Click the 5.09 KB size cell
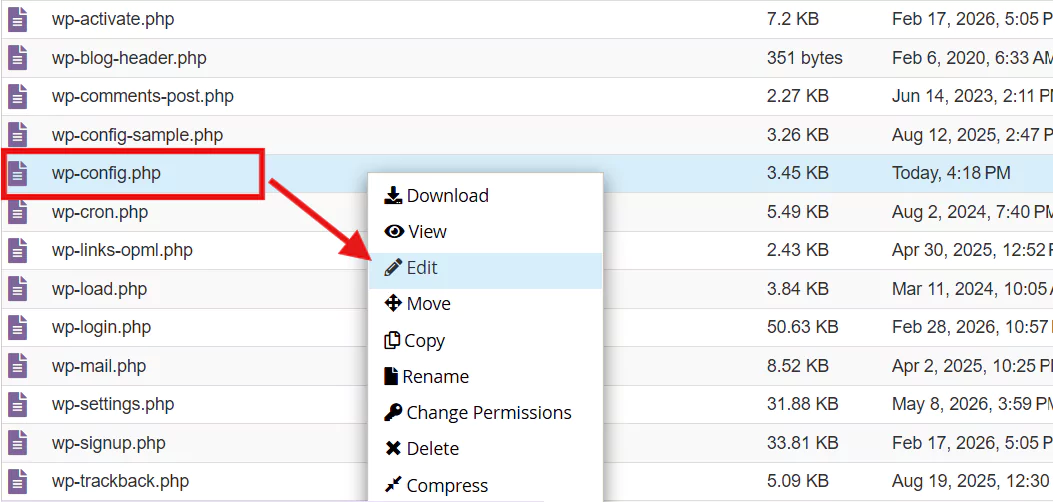This screenshot has width=1053, height=502. pyautogui.click(x=798, y=482)
